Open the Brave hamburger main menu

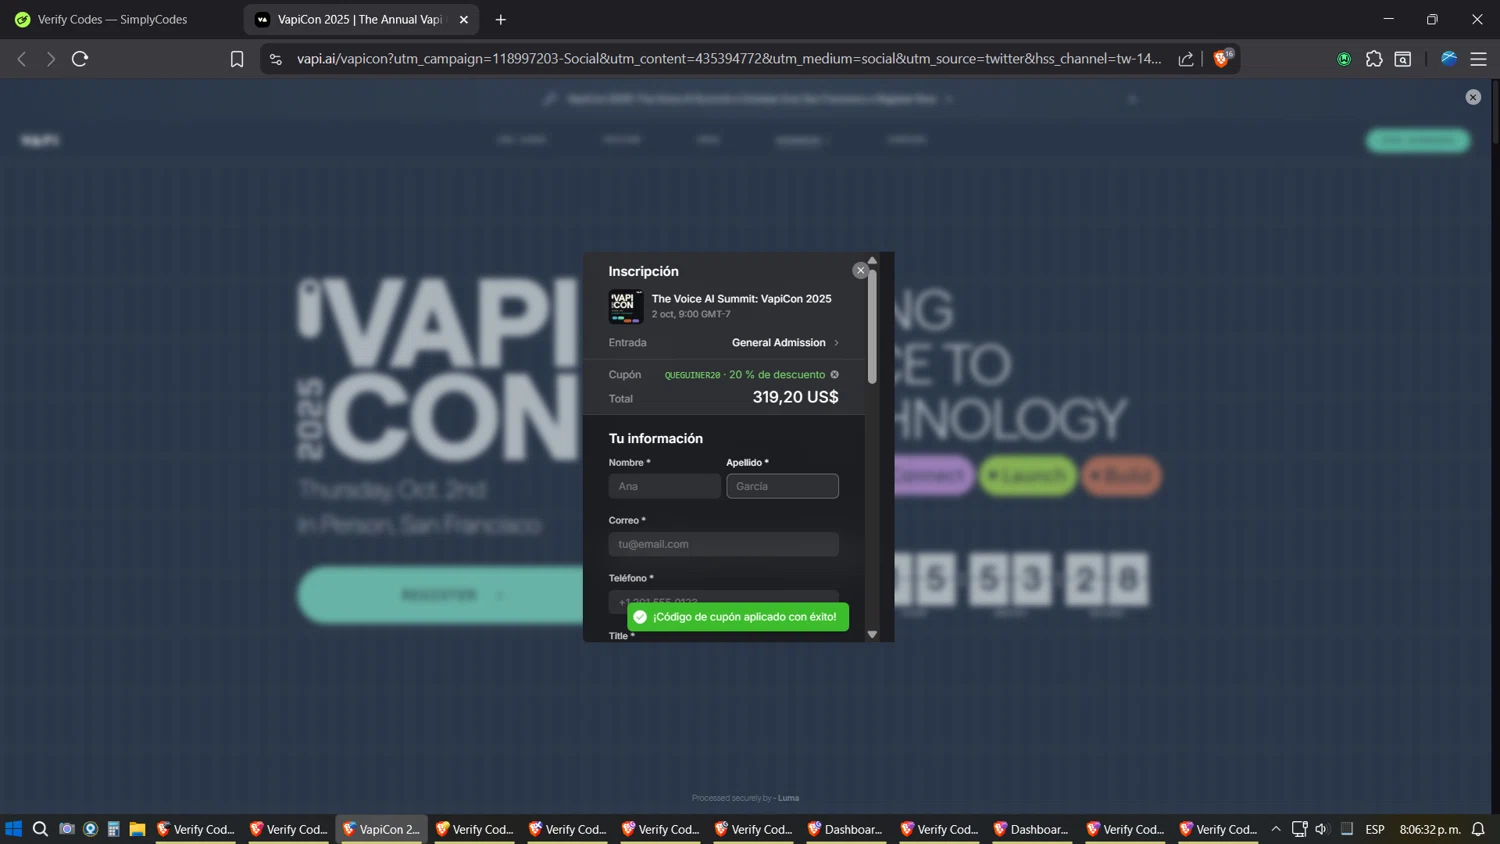tap(1478, 59)
